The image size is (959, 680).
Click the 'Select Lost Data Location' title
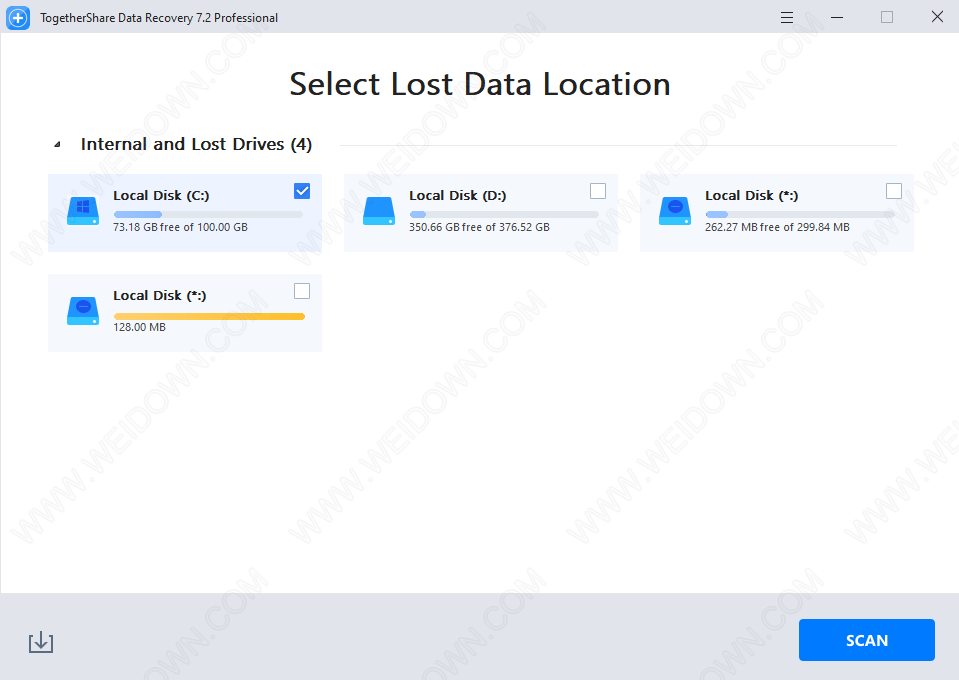480,84
